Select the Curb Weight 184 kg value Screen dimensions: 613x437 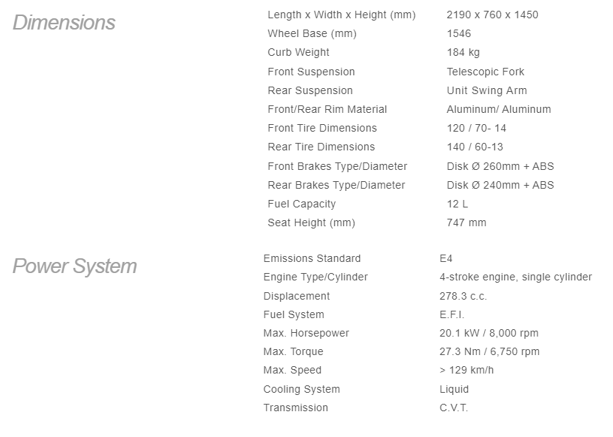coord(463,53)
